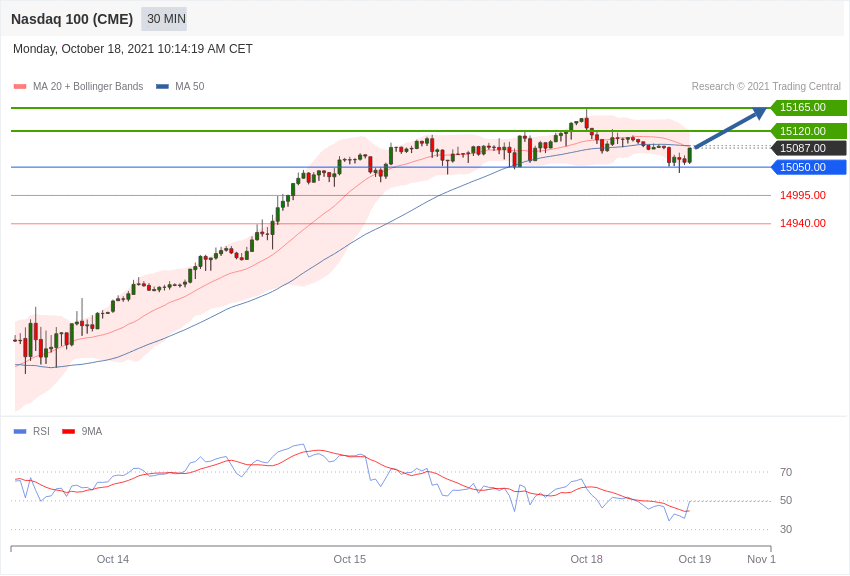Click the Oct 18 date axis label
Image resolution: width=850 pixels, height=576 pixels.
coord(587,559)
